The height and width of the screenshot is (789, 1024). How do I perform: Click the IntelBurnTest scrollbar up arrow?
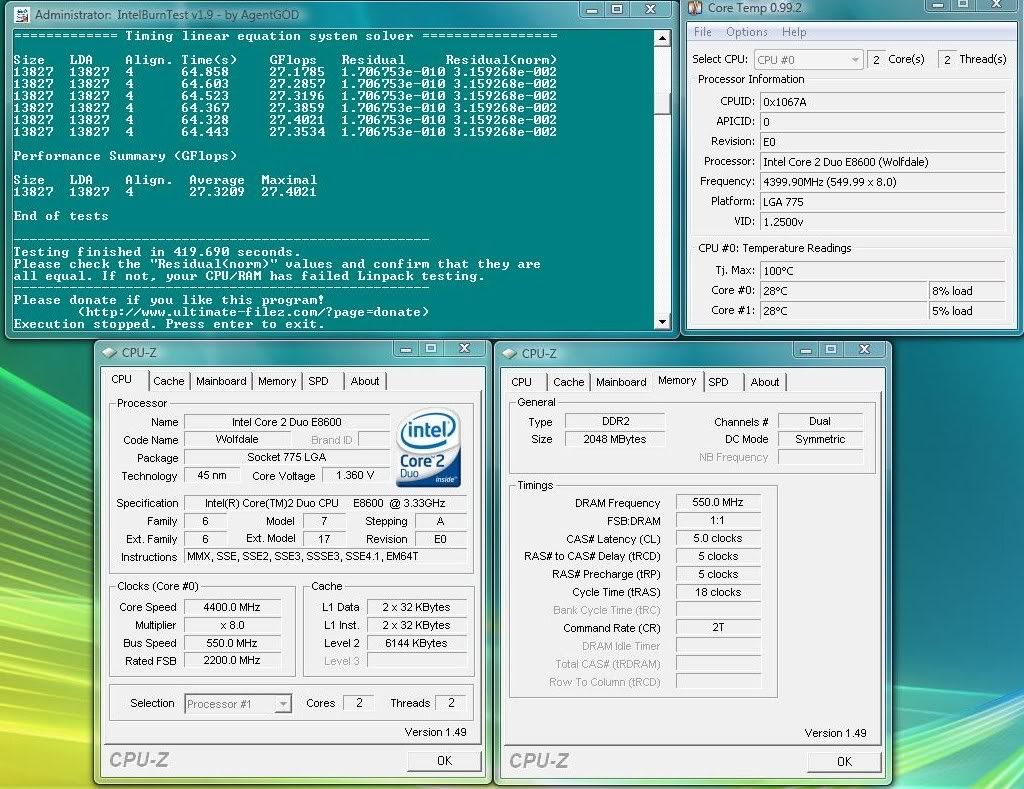[x=662, y=39]
